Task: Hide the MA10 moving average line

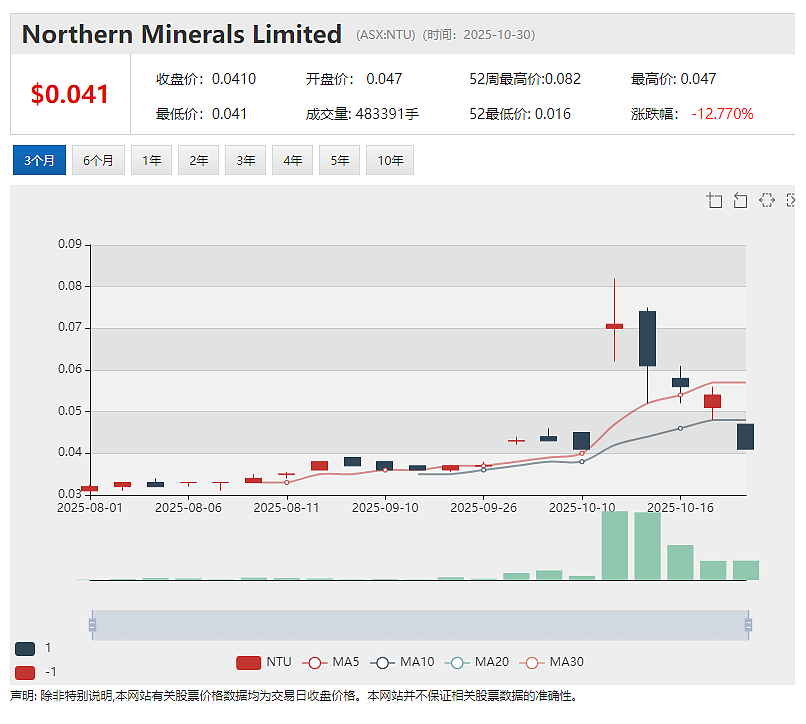Action: click(x=402, y=662)
